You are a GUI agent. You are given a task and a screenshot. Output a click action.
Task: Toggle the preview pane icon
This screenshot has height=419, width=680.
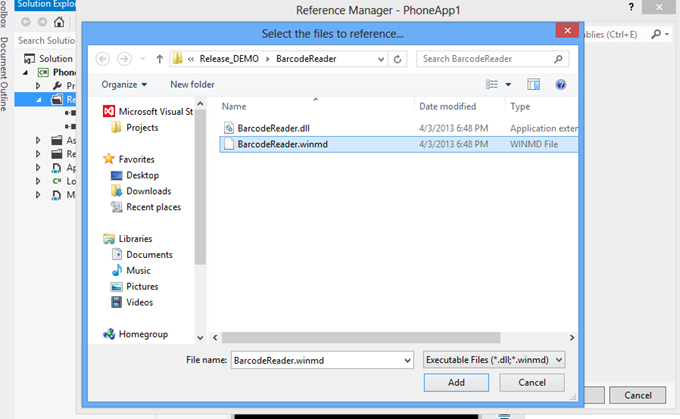click(x=533, y=85)
